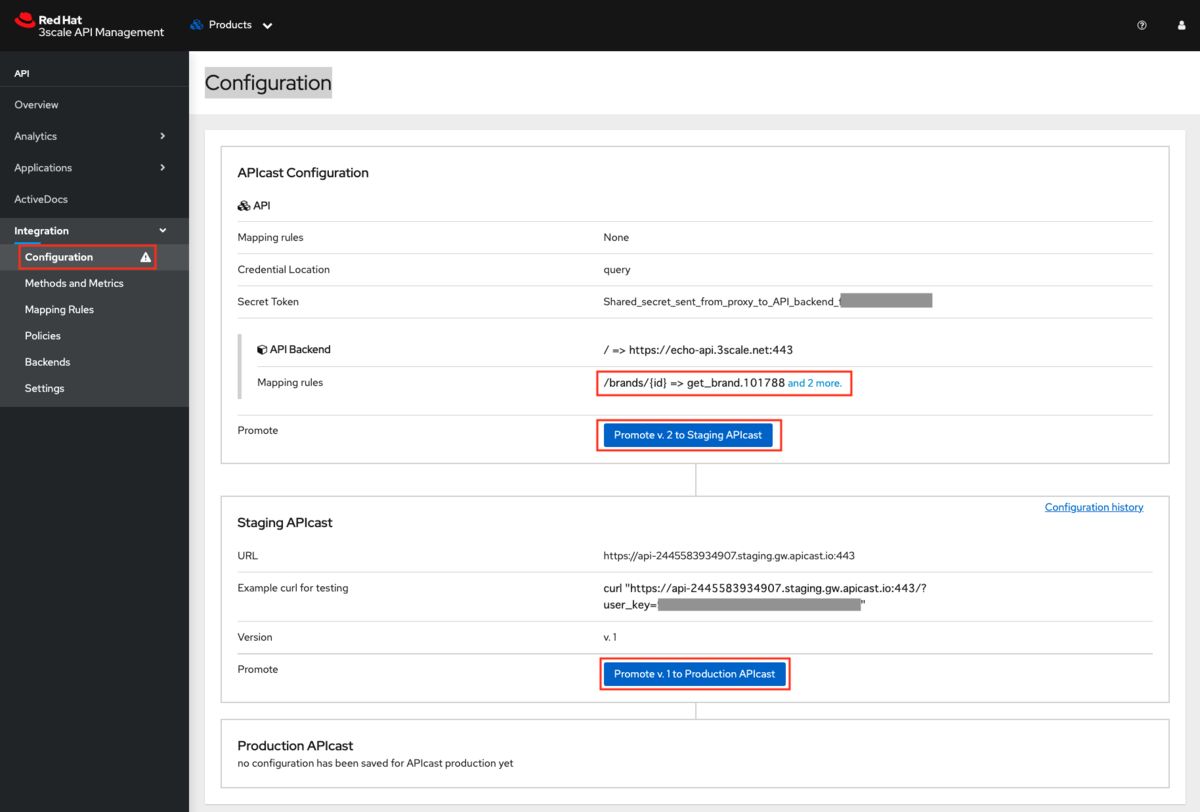Image resolution: width=1200 pixels, height=812 pixels.
Task: Open Backends in sidebar
Action: 47,362
